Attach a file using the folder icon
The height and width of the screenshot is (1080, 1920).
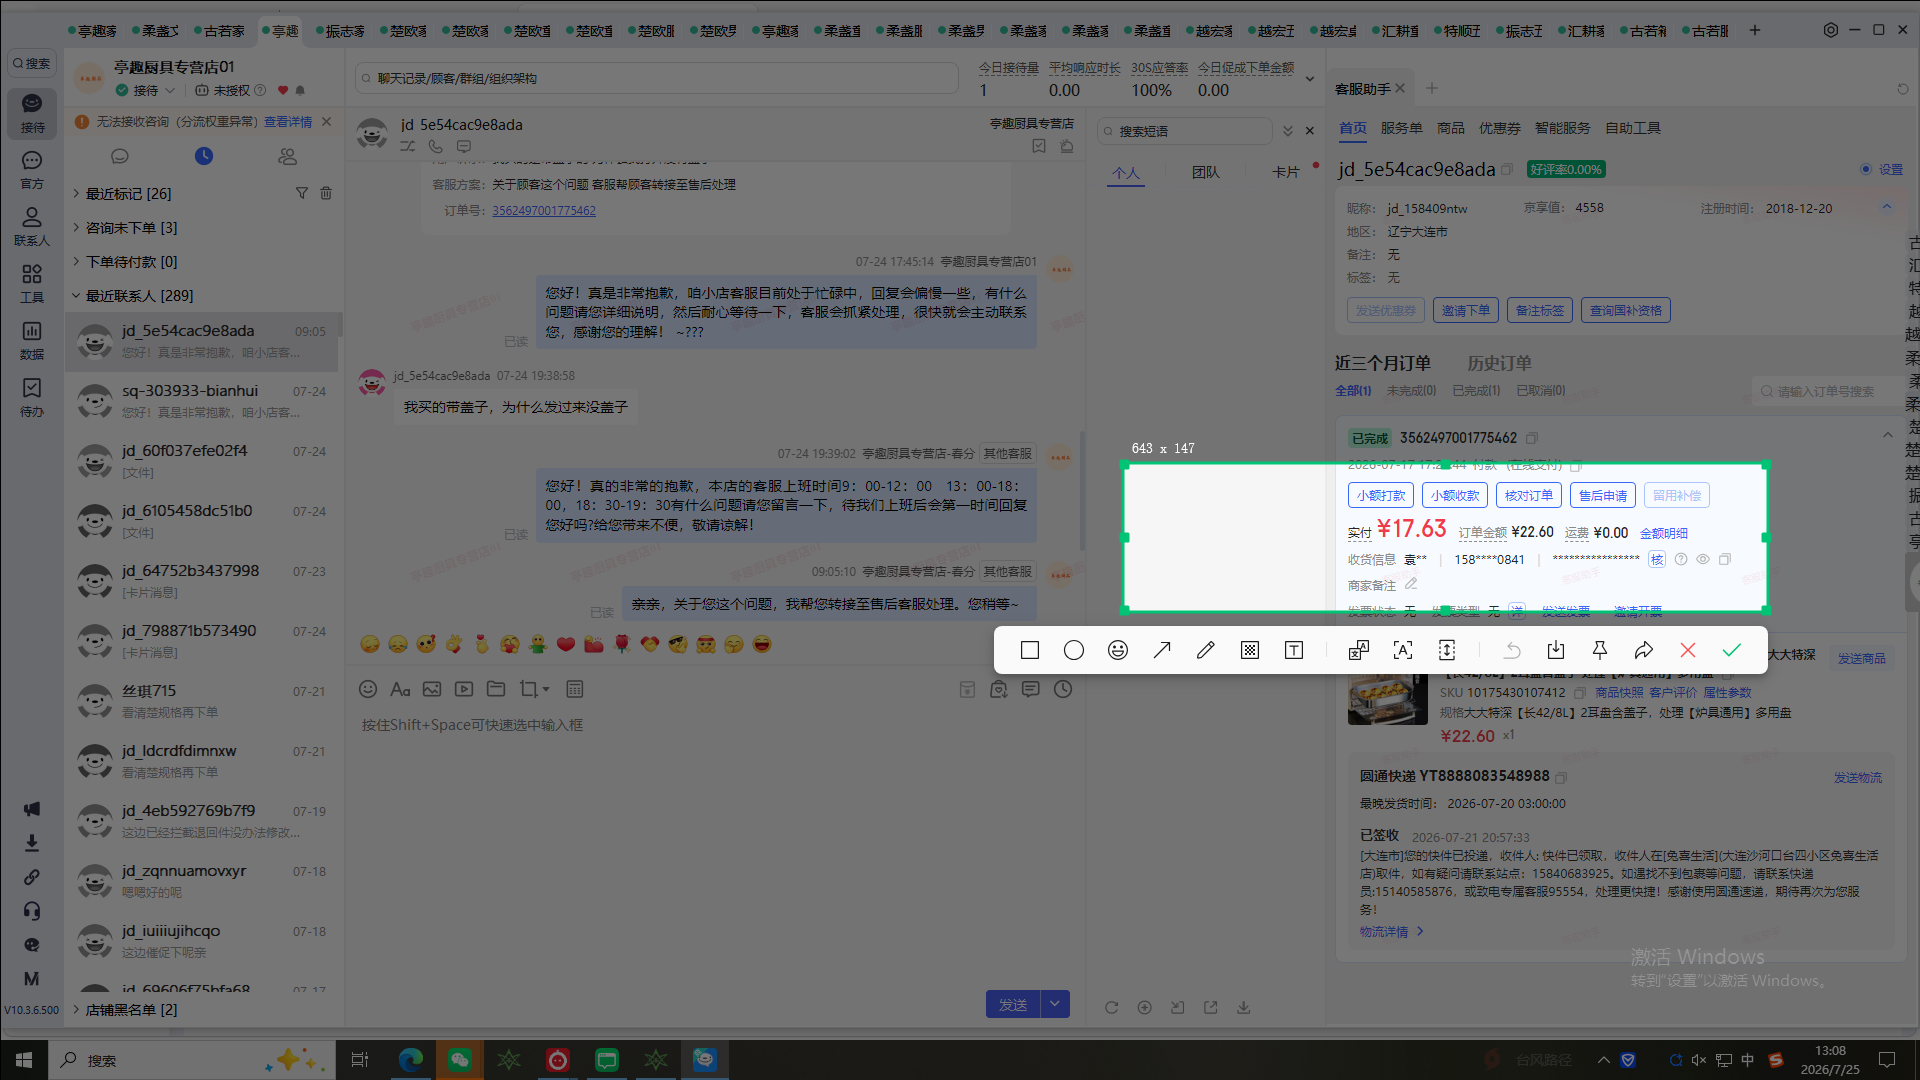tap(496, 689)
